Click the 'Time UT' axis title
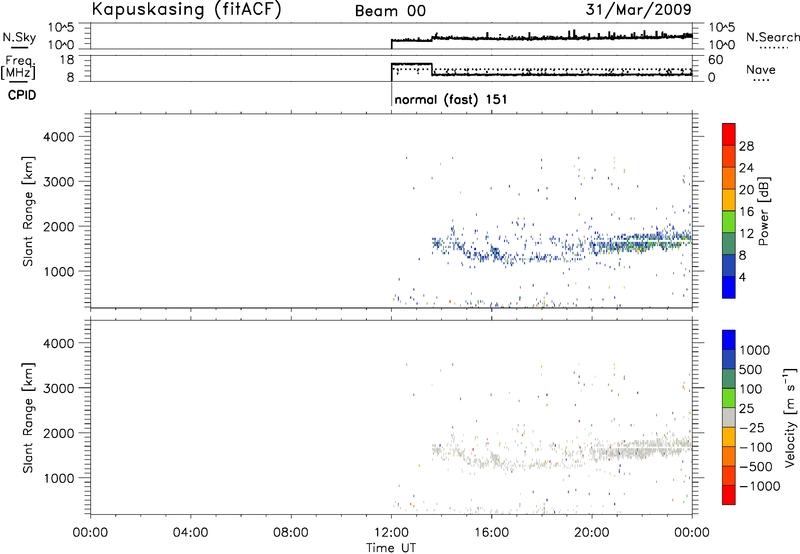This screenshot has height=554, width=800. (x=391, y=548)
